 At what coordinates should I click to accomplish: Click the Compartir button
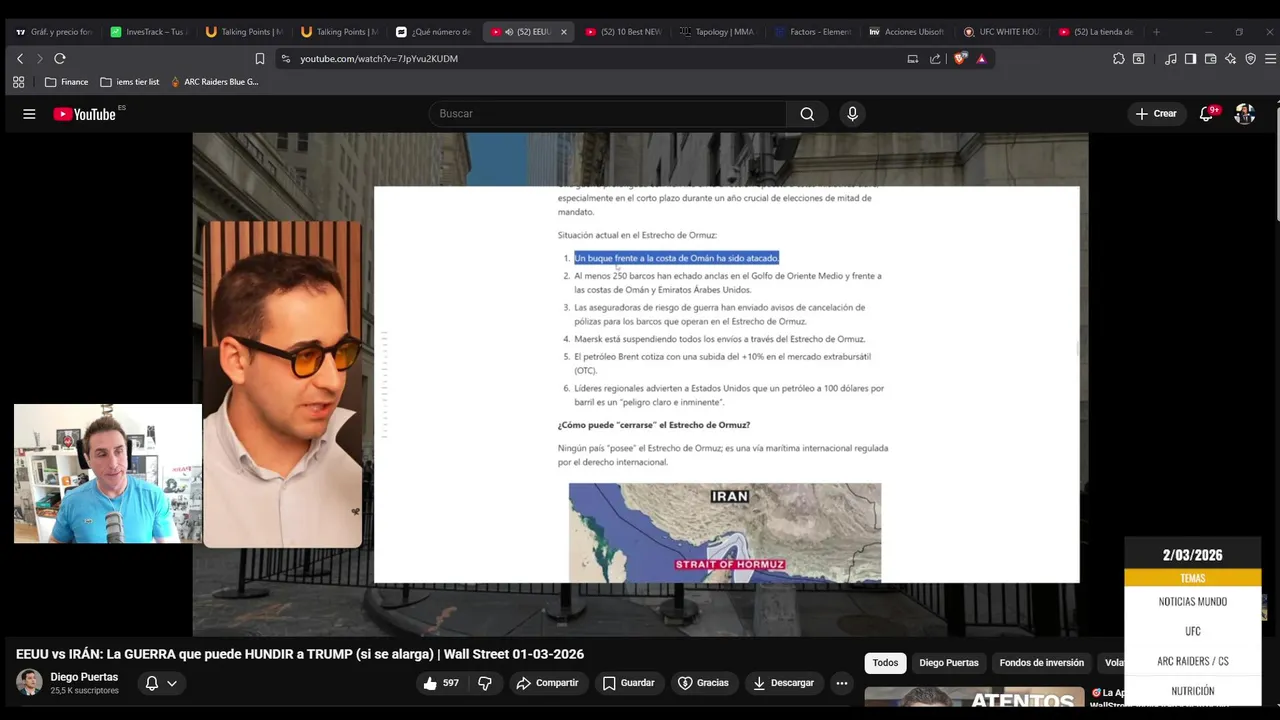tap(547, 683)
